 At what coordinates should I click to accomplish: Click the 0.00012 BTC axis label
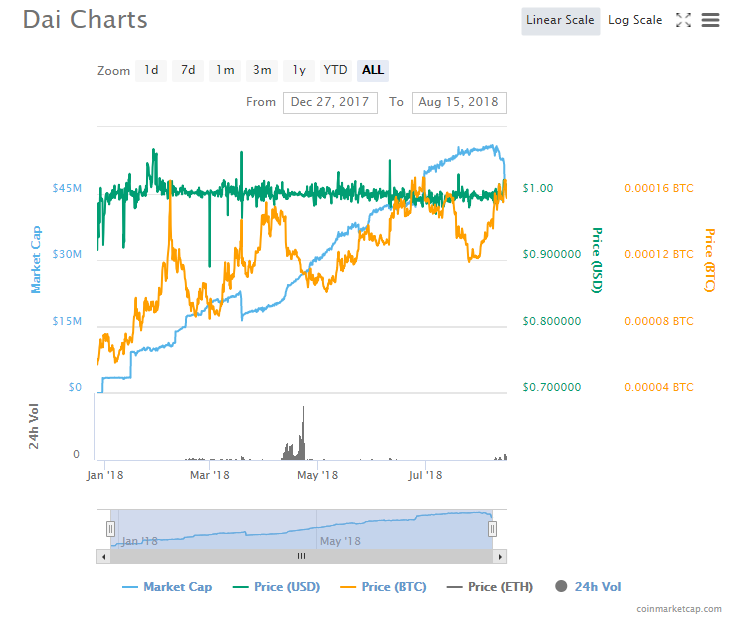coord(659,254)
